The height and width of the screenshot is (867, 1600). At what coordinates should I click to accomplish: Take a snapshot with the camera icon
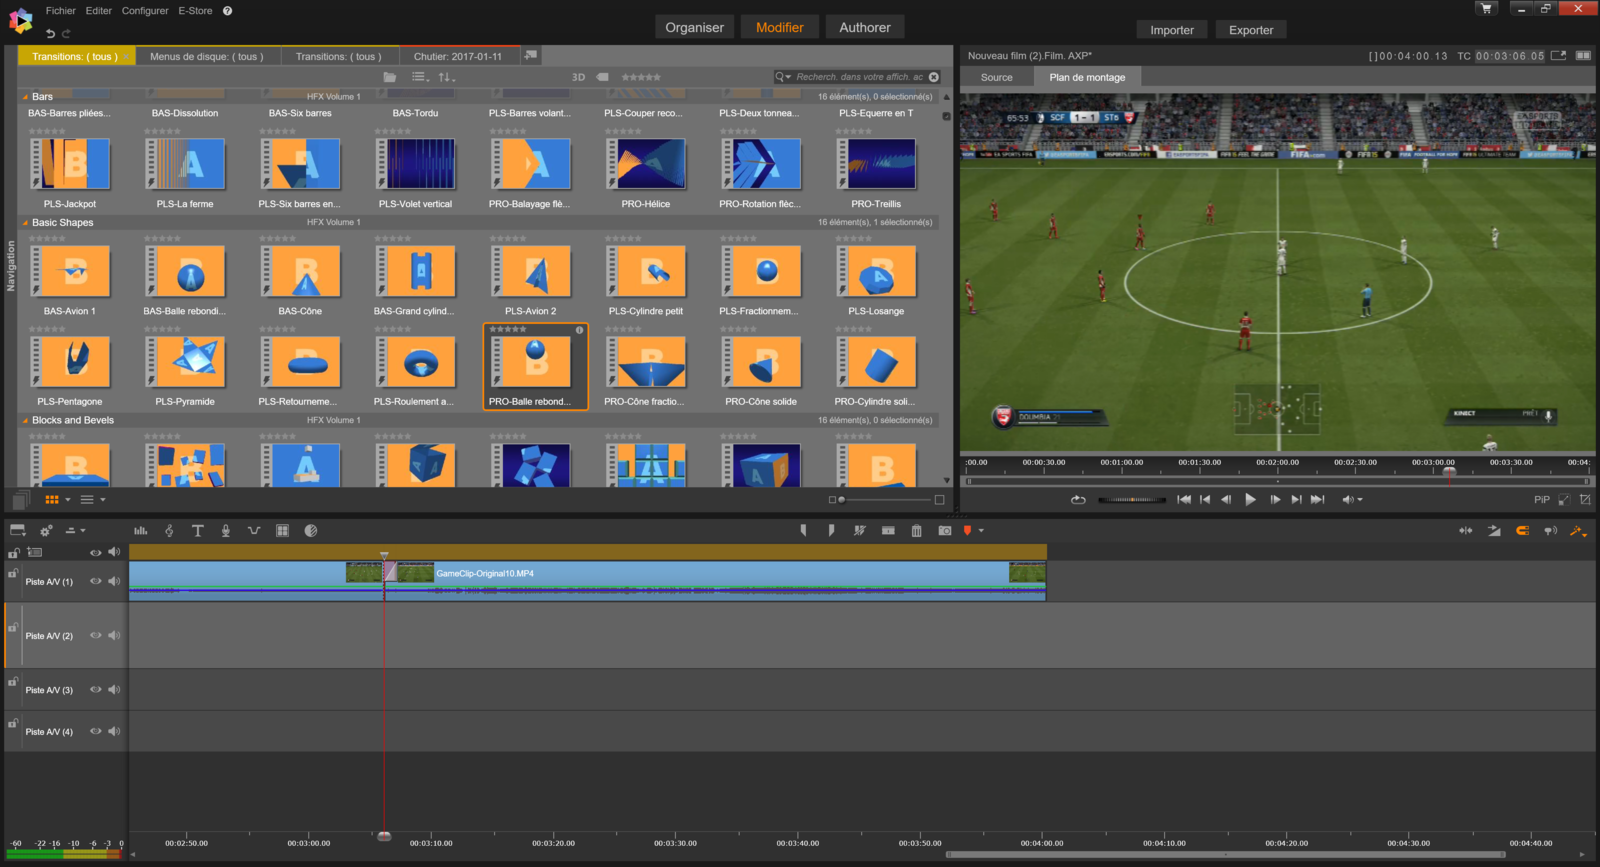tap(945, 531)
